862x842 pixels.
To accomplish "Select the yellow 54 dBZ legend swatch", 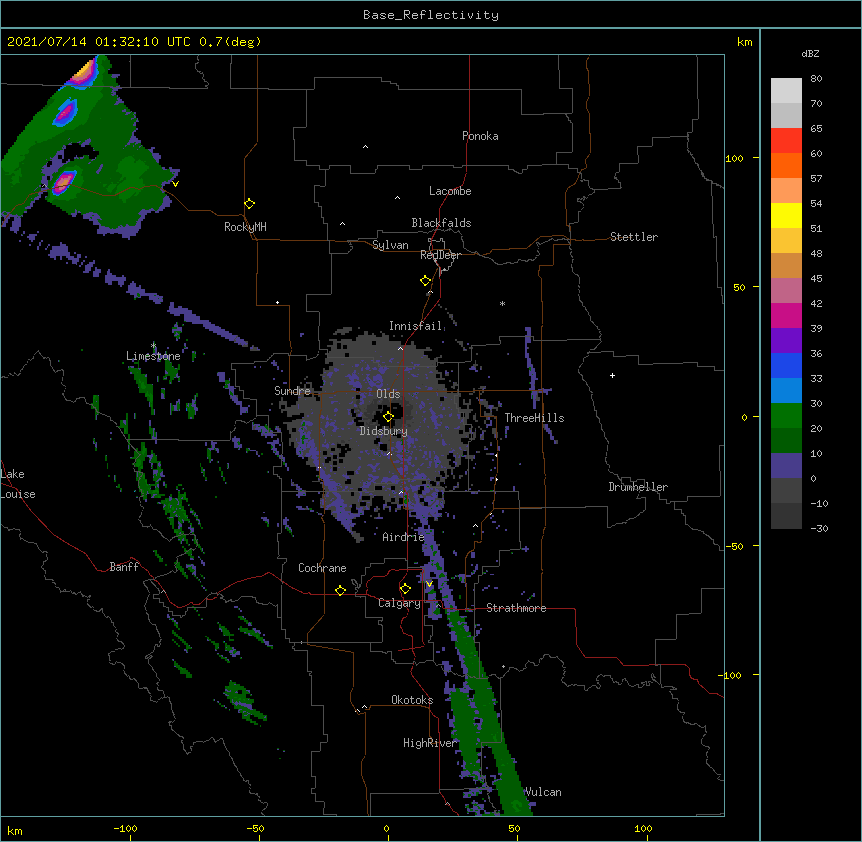I will click(x=786, y=215).
